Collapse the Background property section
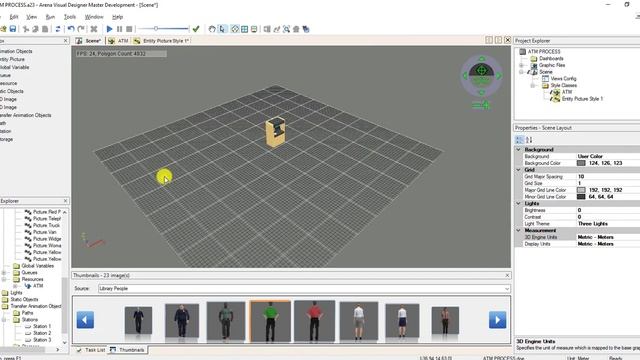This screenshot has width=640, height=360. pos(518,149)
